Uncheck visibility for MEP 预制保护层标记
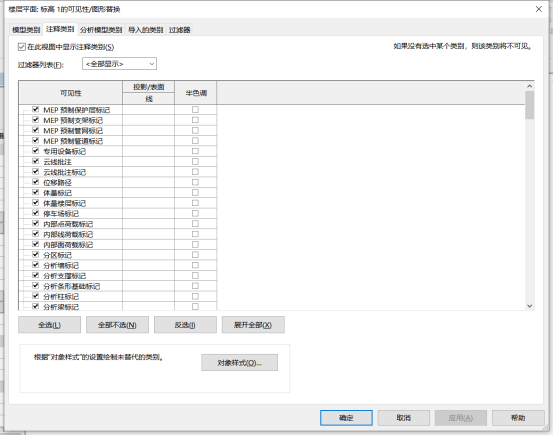 pos(35,109)
